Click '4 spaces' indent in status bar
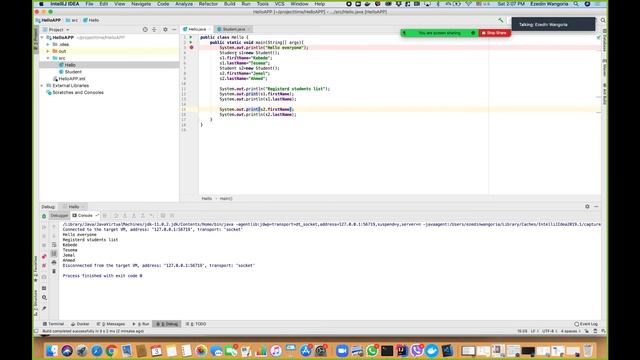This screenshot has height=360, width=640. 571,331
